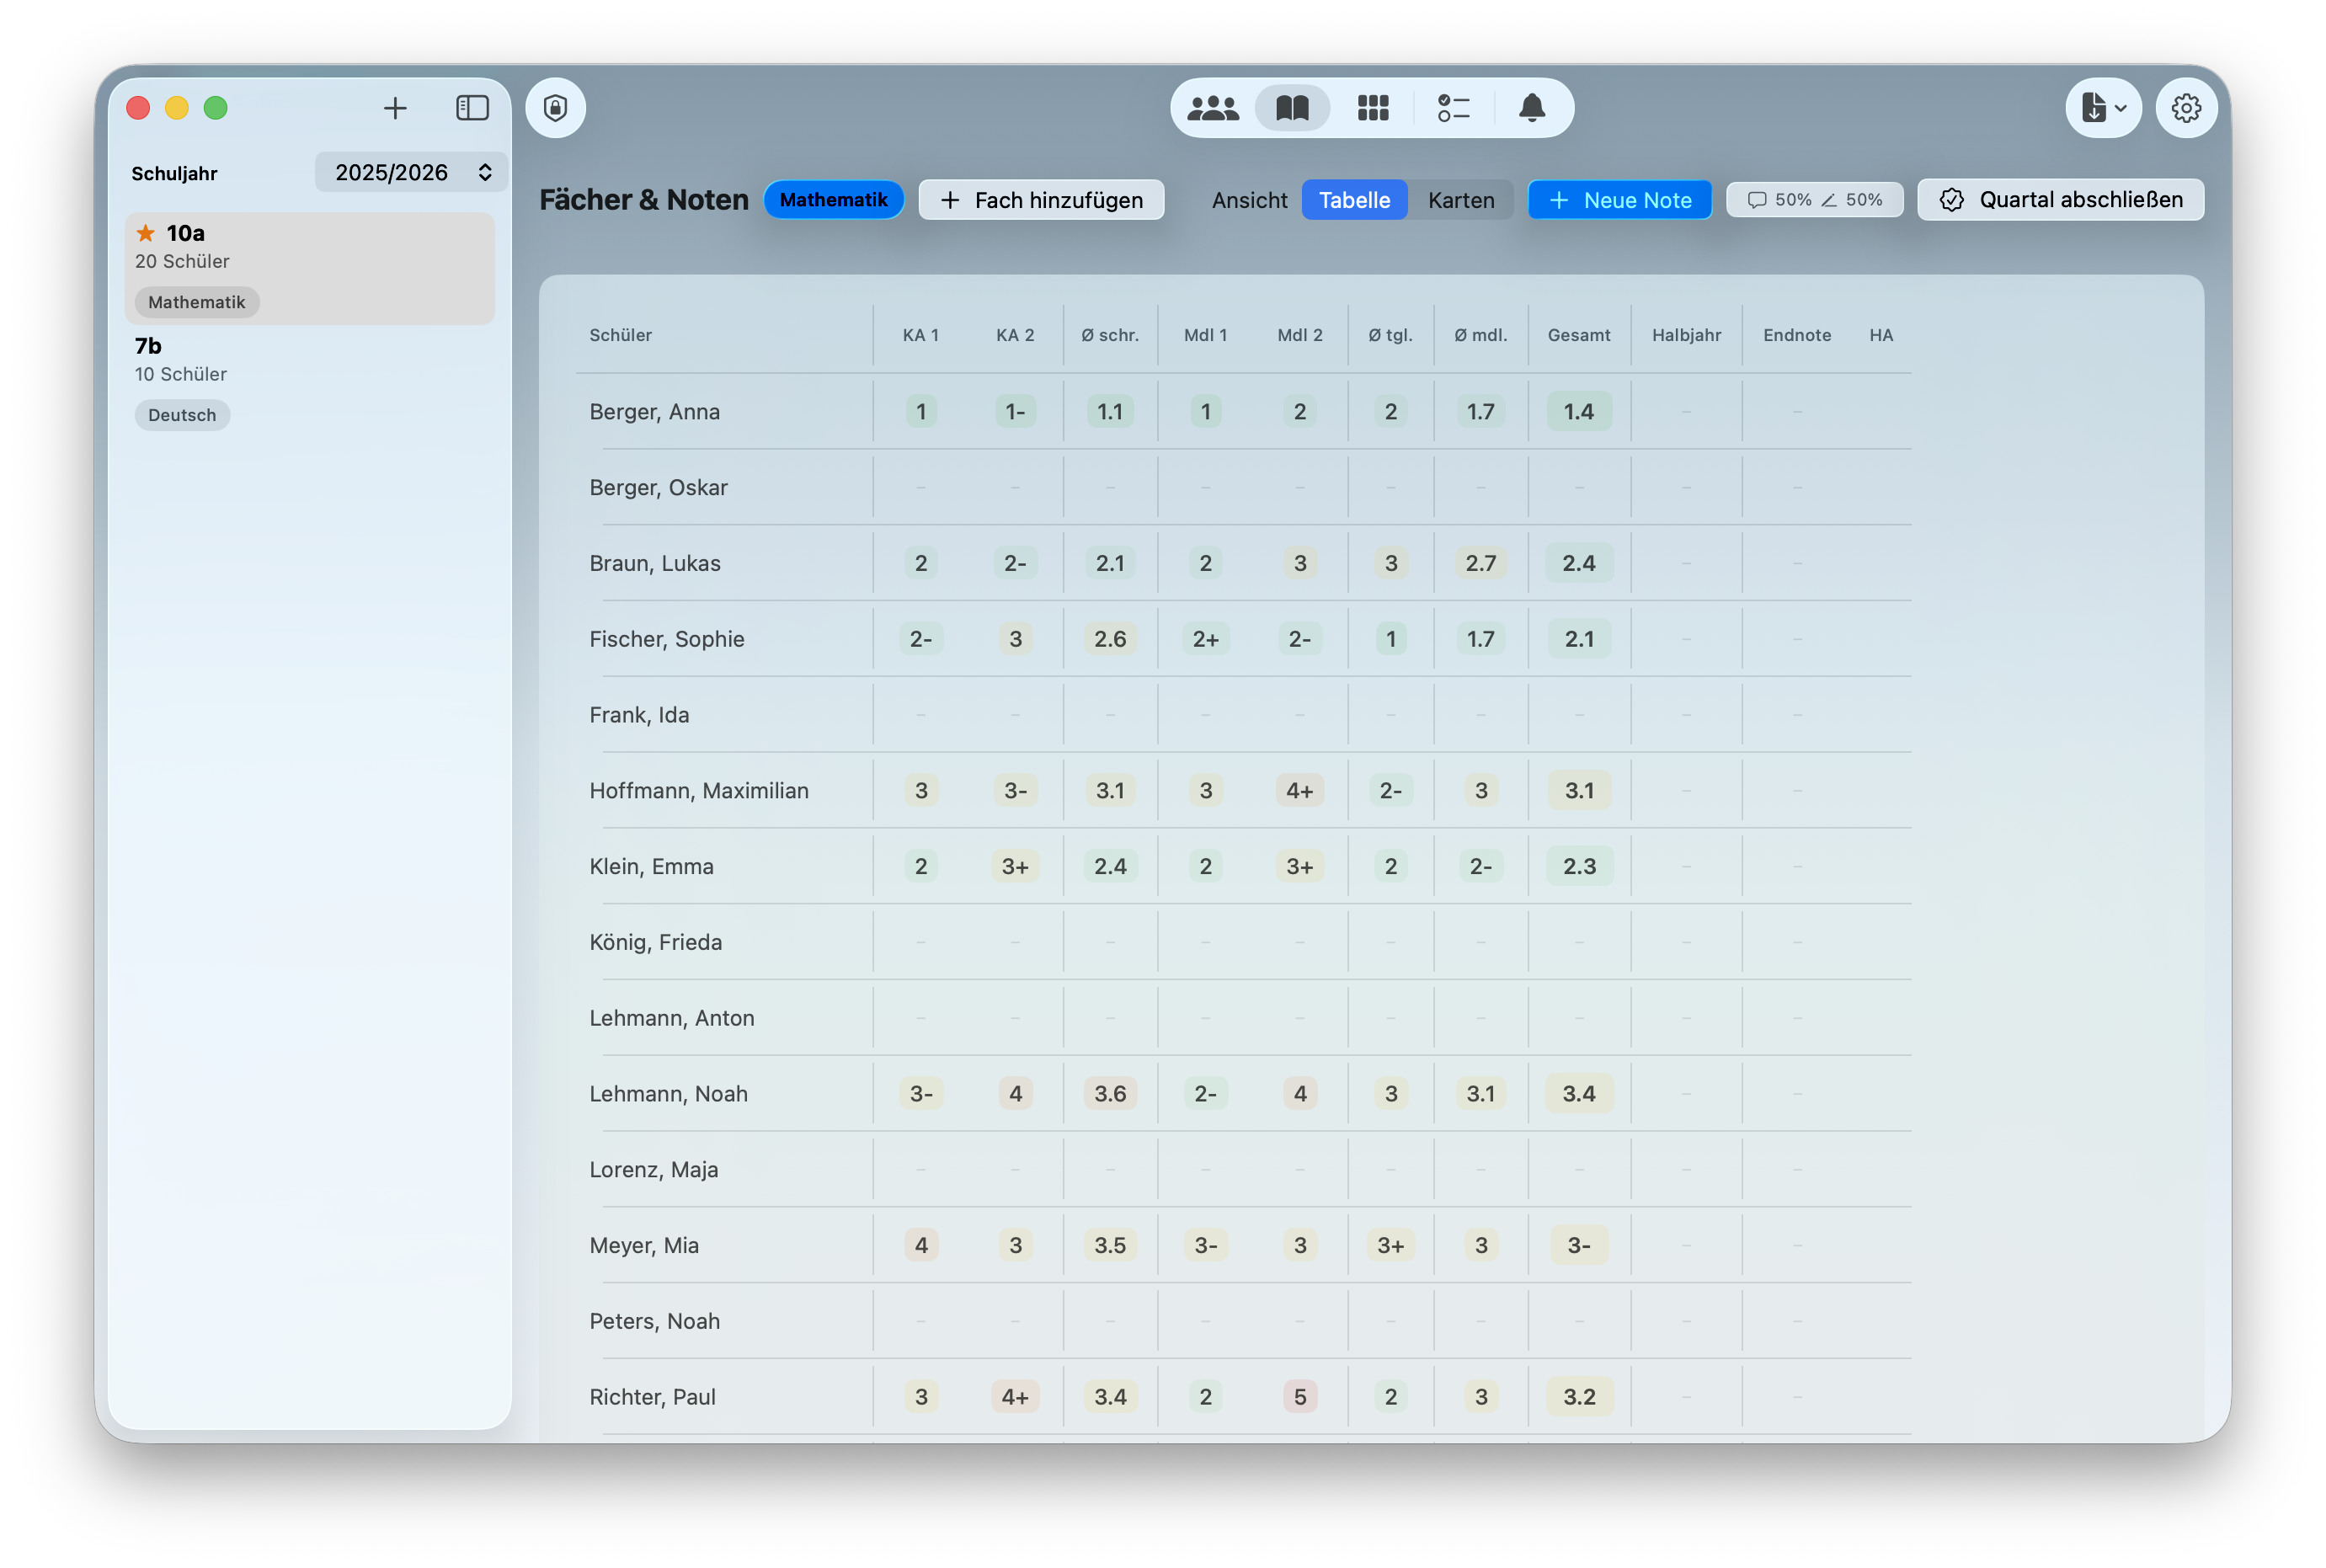Open the Schuljahr 2025/2026 dropdown
The height and width of the screenshot is (1568, 2326).
pos(412,172)
